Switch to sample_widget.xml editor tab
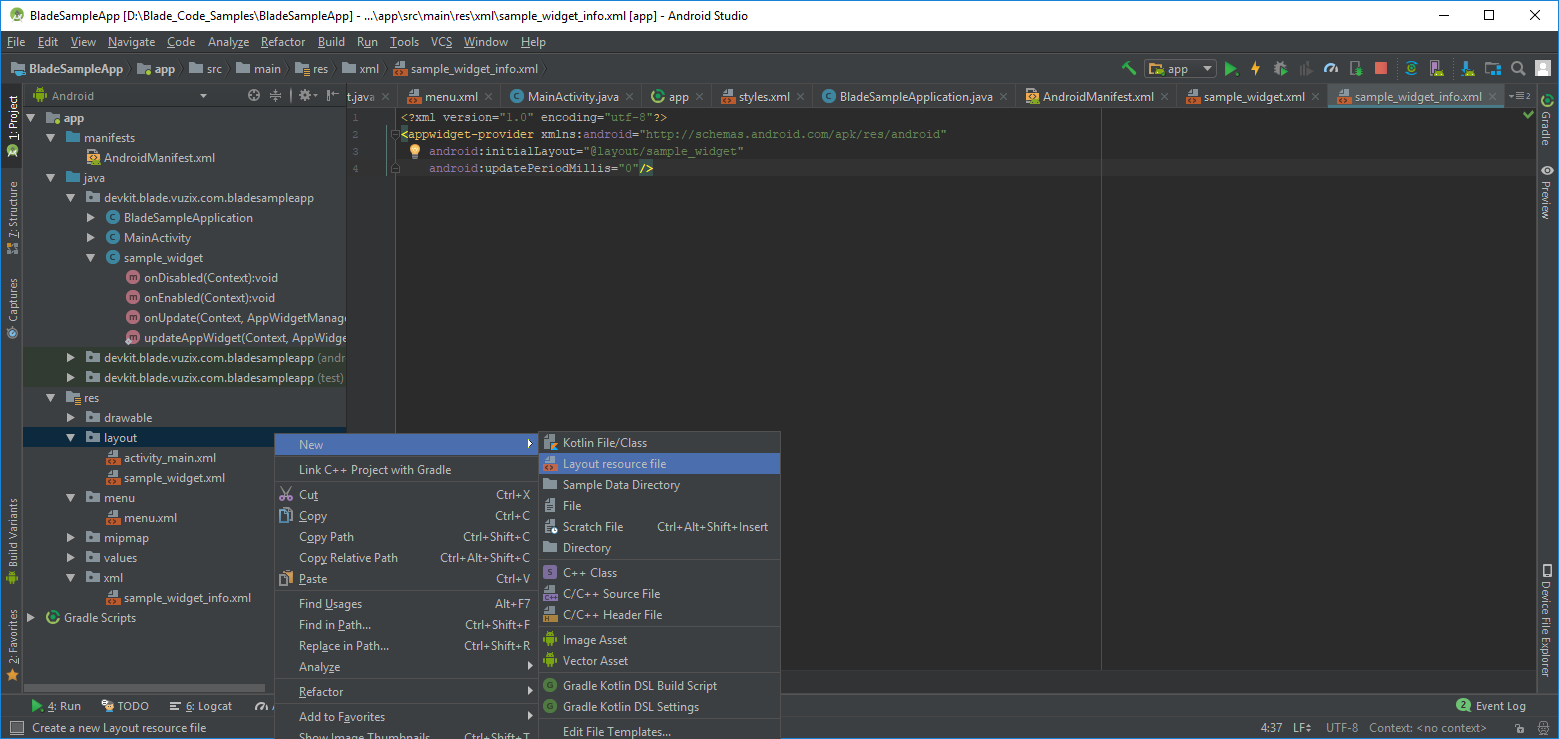Image resolution: width=1559 pixels, height=739 pixels. point(1254,97)
